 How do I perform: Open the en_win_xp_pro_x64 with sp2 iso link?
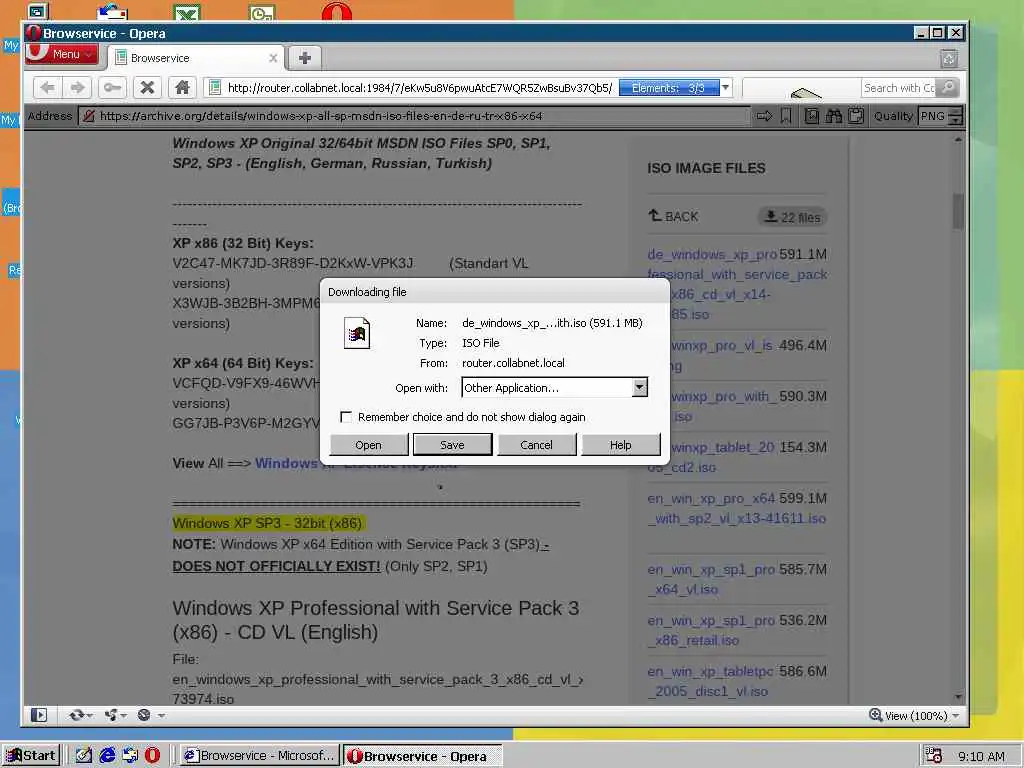pyautogui.click(x=737, y=508)
